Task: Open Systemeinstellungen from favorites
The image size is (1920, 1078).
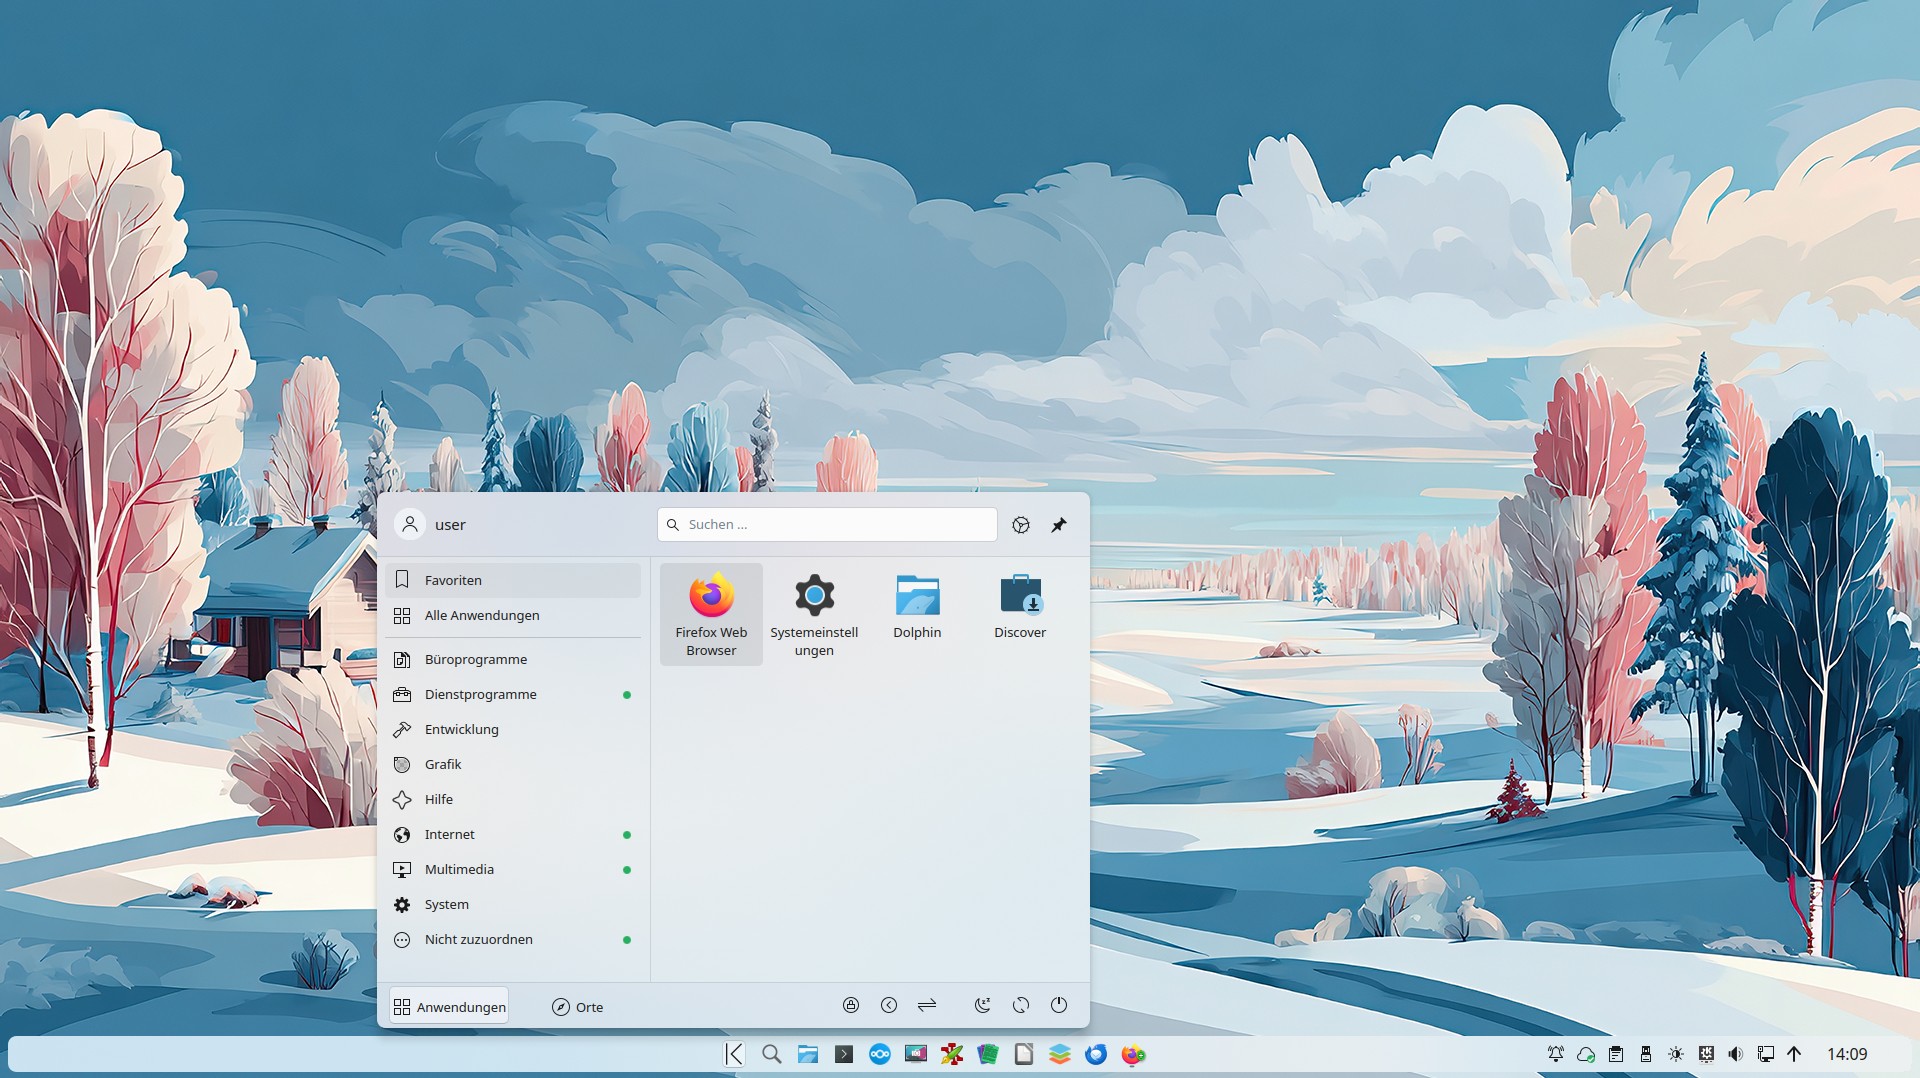Action: coord(814,612)
